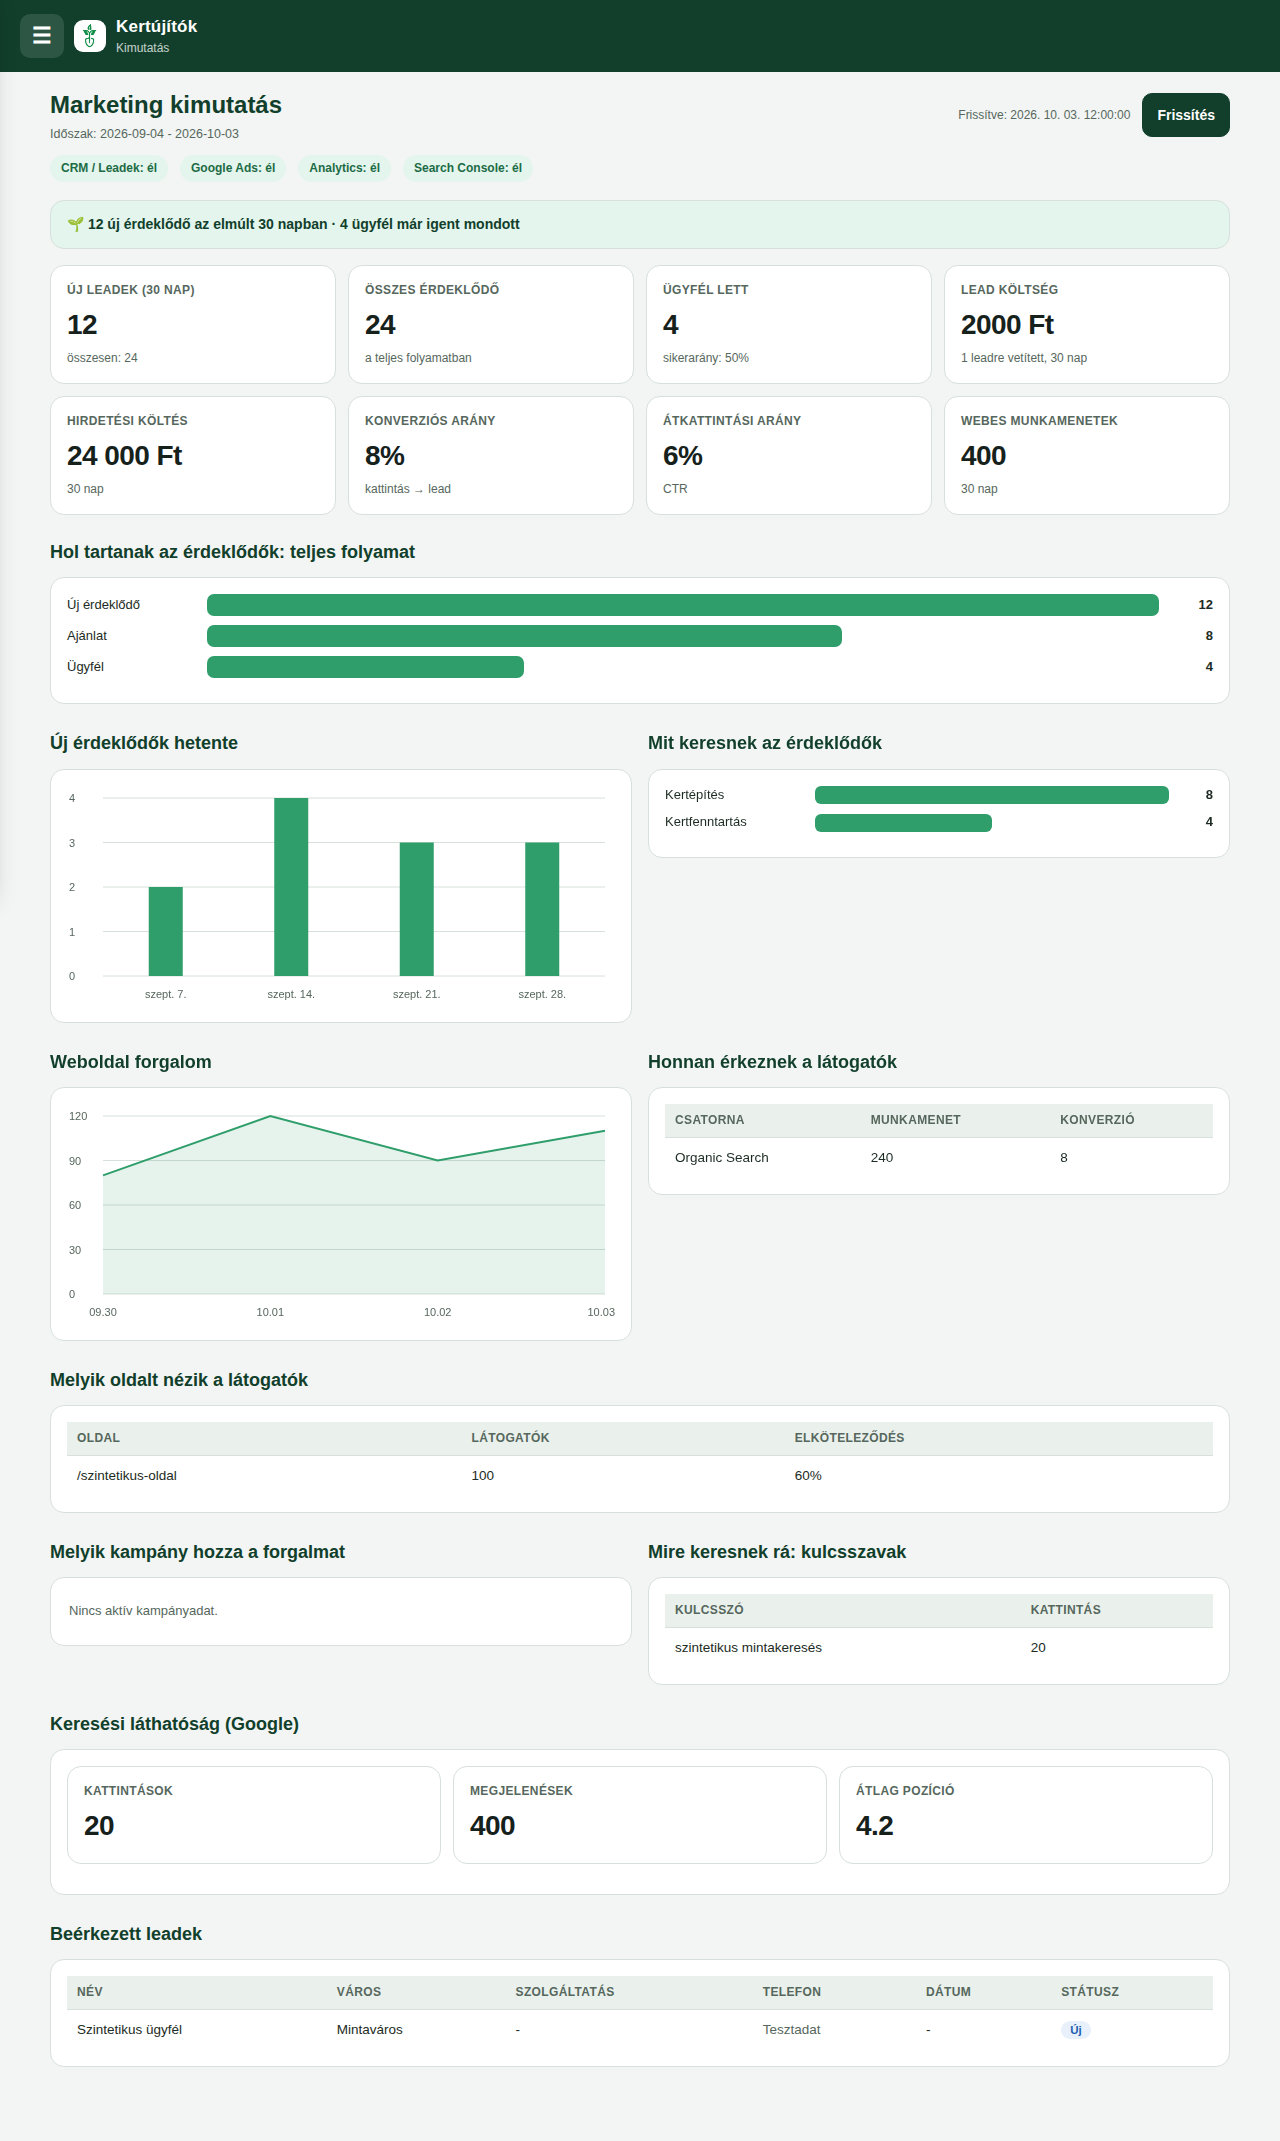Image resolution: width=1280 pixels, height=2141 pixels.
Task: Click the Kattintás column header in keywords
Action: point(1066,1610)
